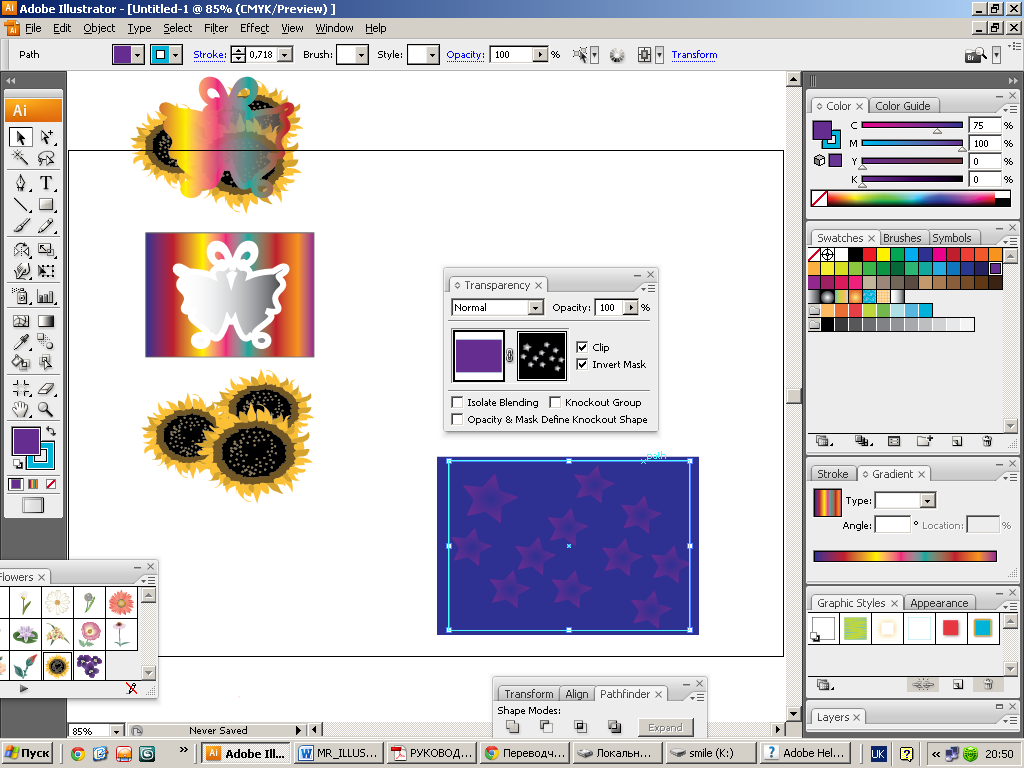Viewport: 1024px width, 768px height.
Task: Delete swatch trash icon in Swatches panel
Action: pos(987,441)
